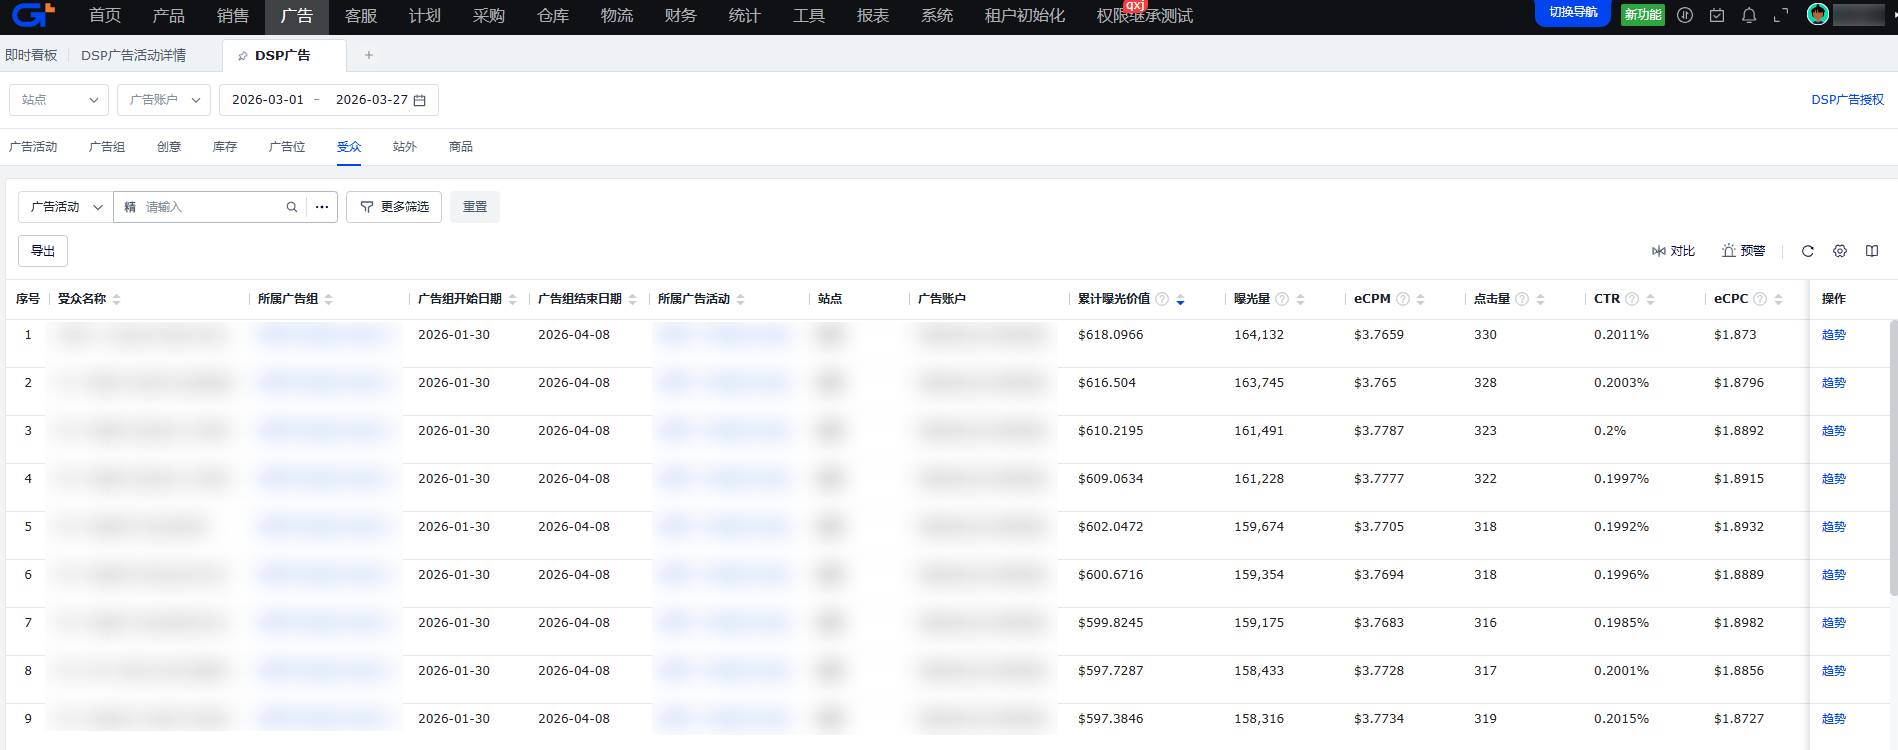Click the 请输入 search input field
1898x750 pixels.
[x=210, y=207]
